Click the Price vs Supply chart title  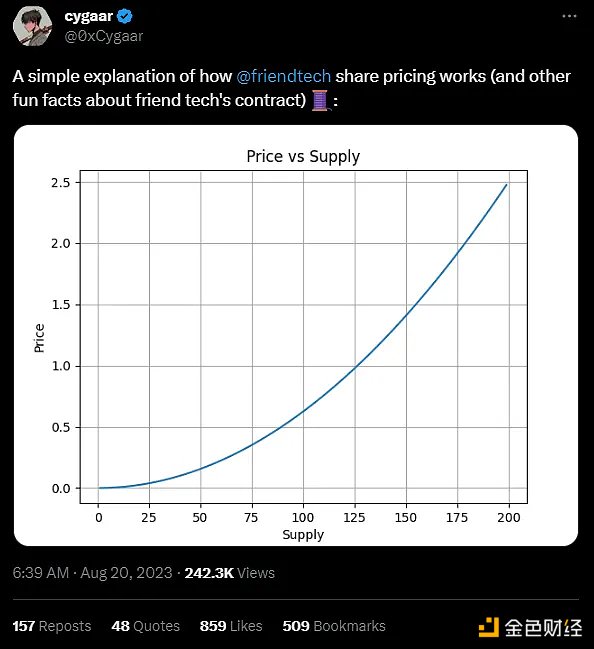(x=303, y=156)
